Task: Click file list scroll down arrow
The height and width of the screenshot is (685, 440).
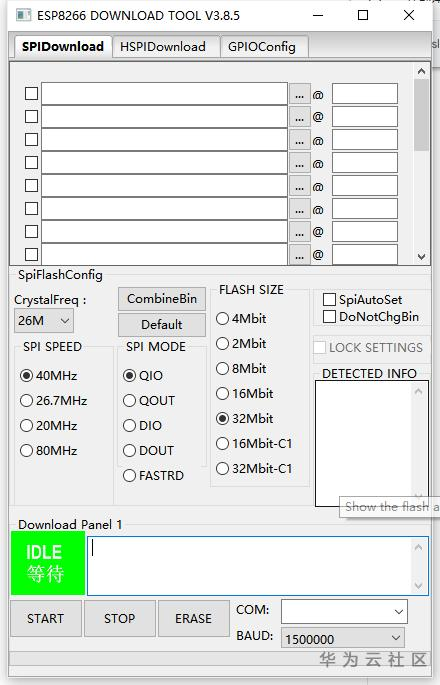Action: 421,256
